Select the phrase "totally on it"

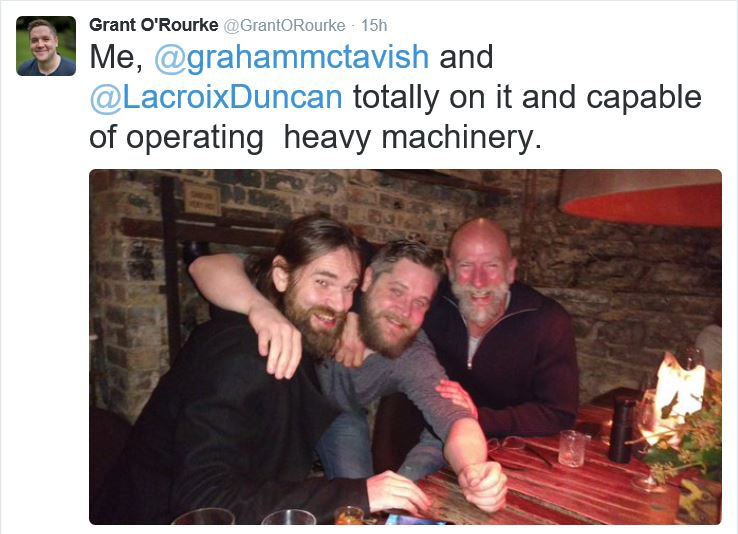tap(430, 97)
